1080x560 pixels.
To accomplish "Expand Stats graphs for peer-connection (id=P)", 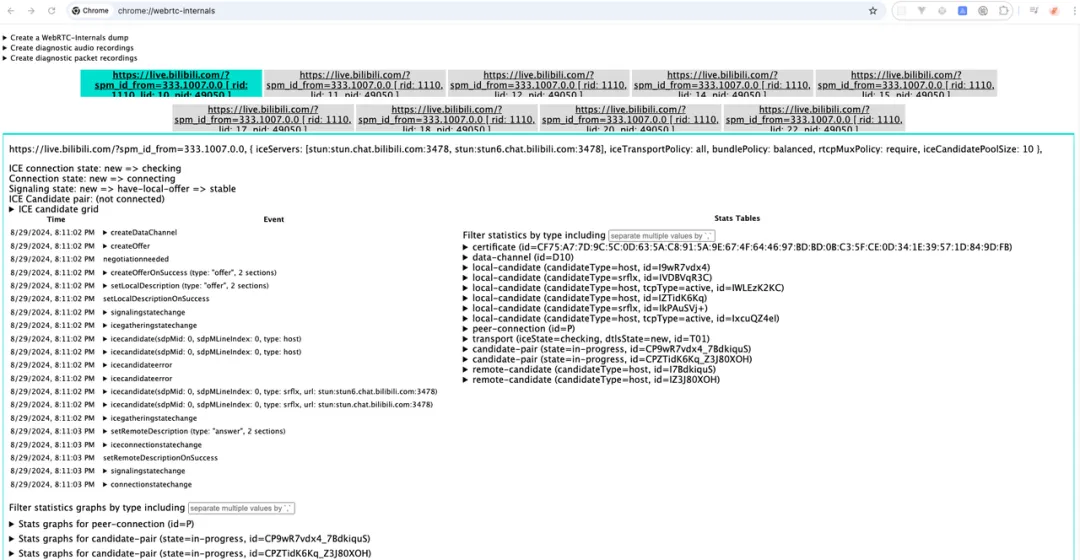I will click(x=102, y=524).
